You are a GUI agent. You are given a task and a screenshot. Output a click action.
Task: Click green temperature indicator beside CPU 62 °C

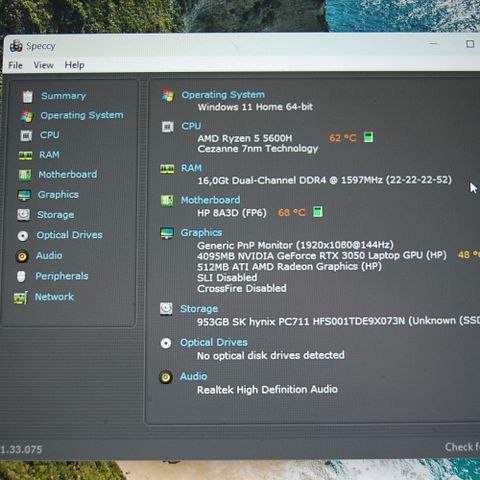[x=368, y=137]
